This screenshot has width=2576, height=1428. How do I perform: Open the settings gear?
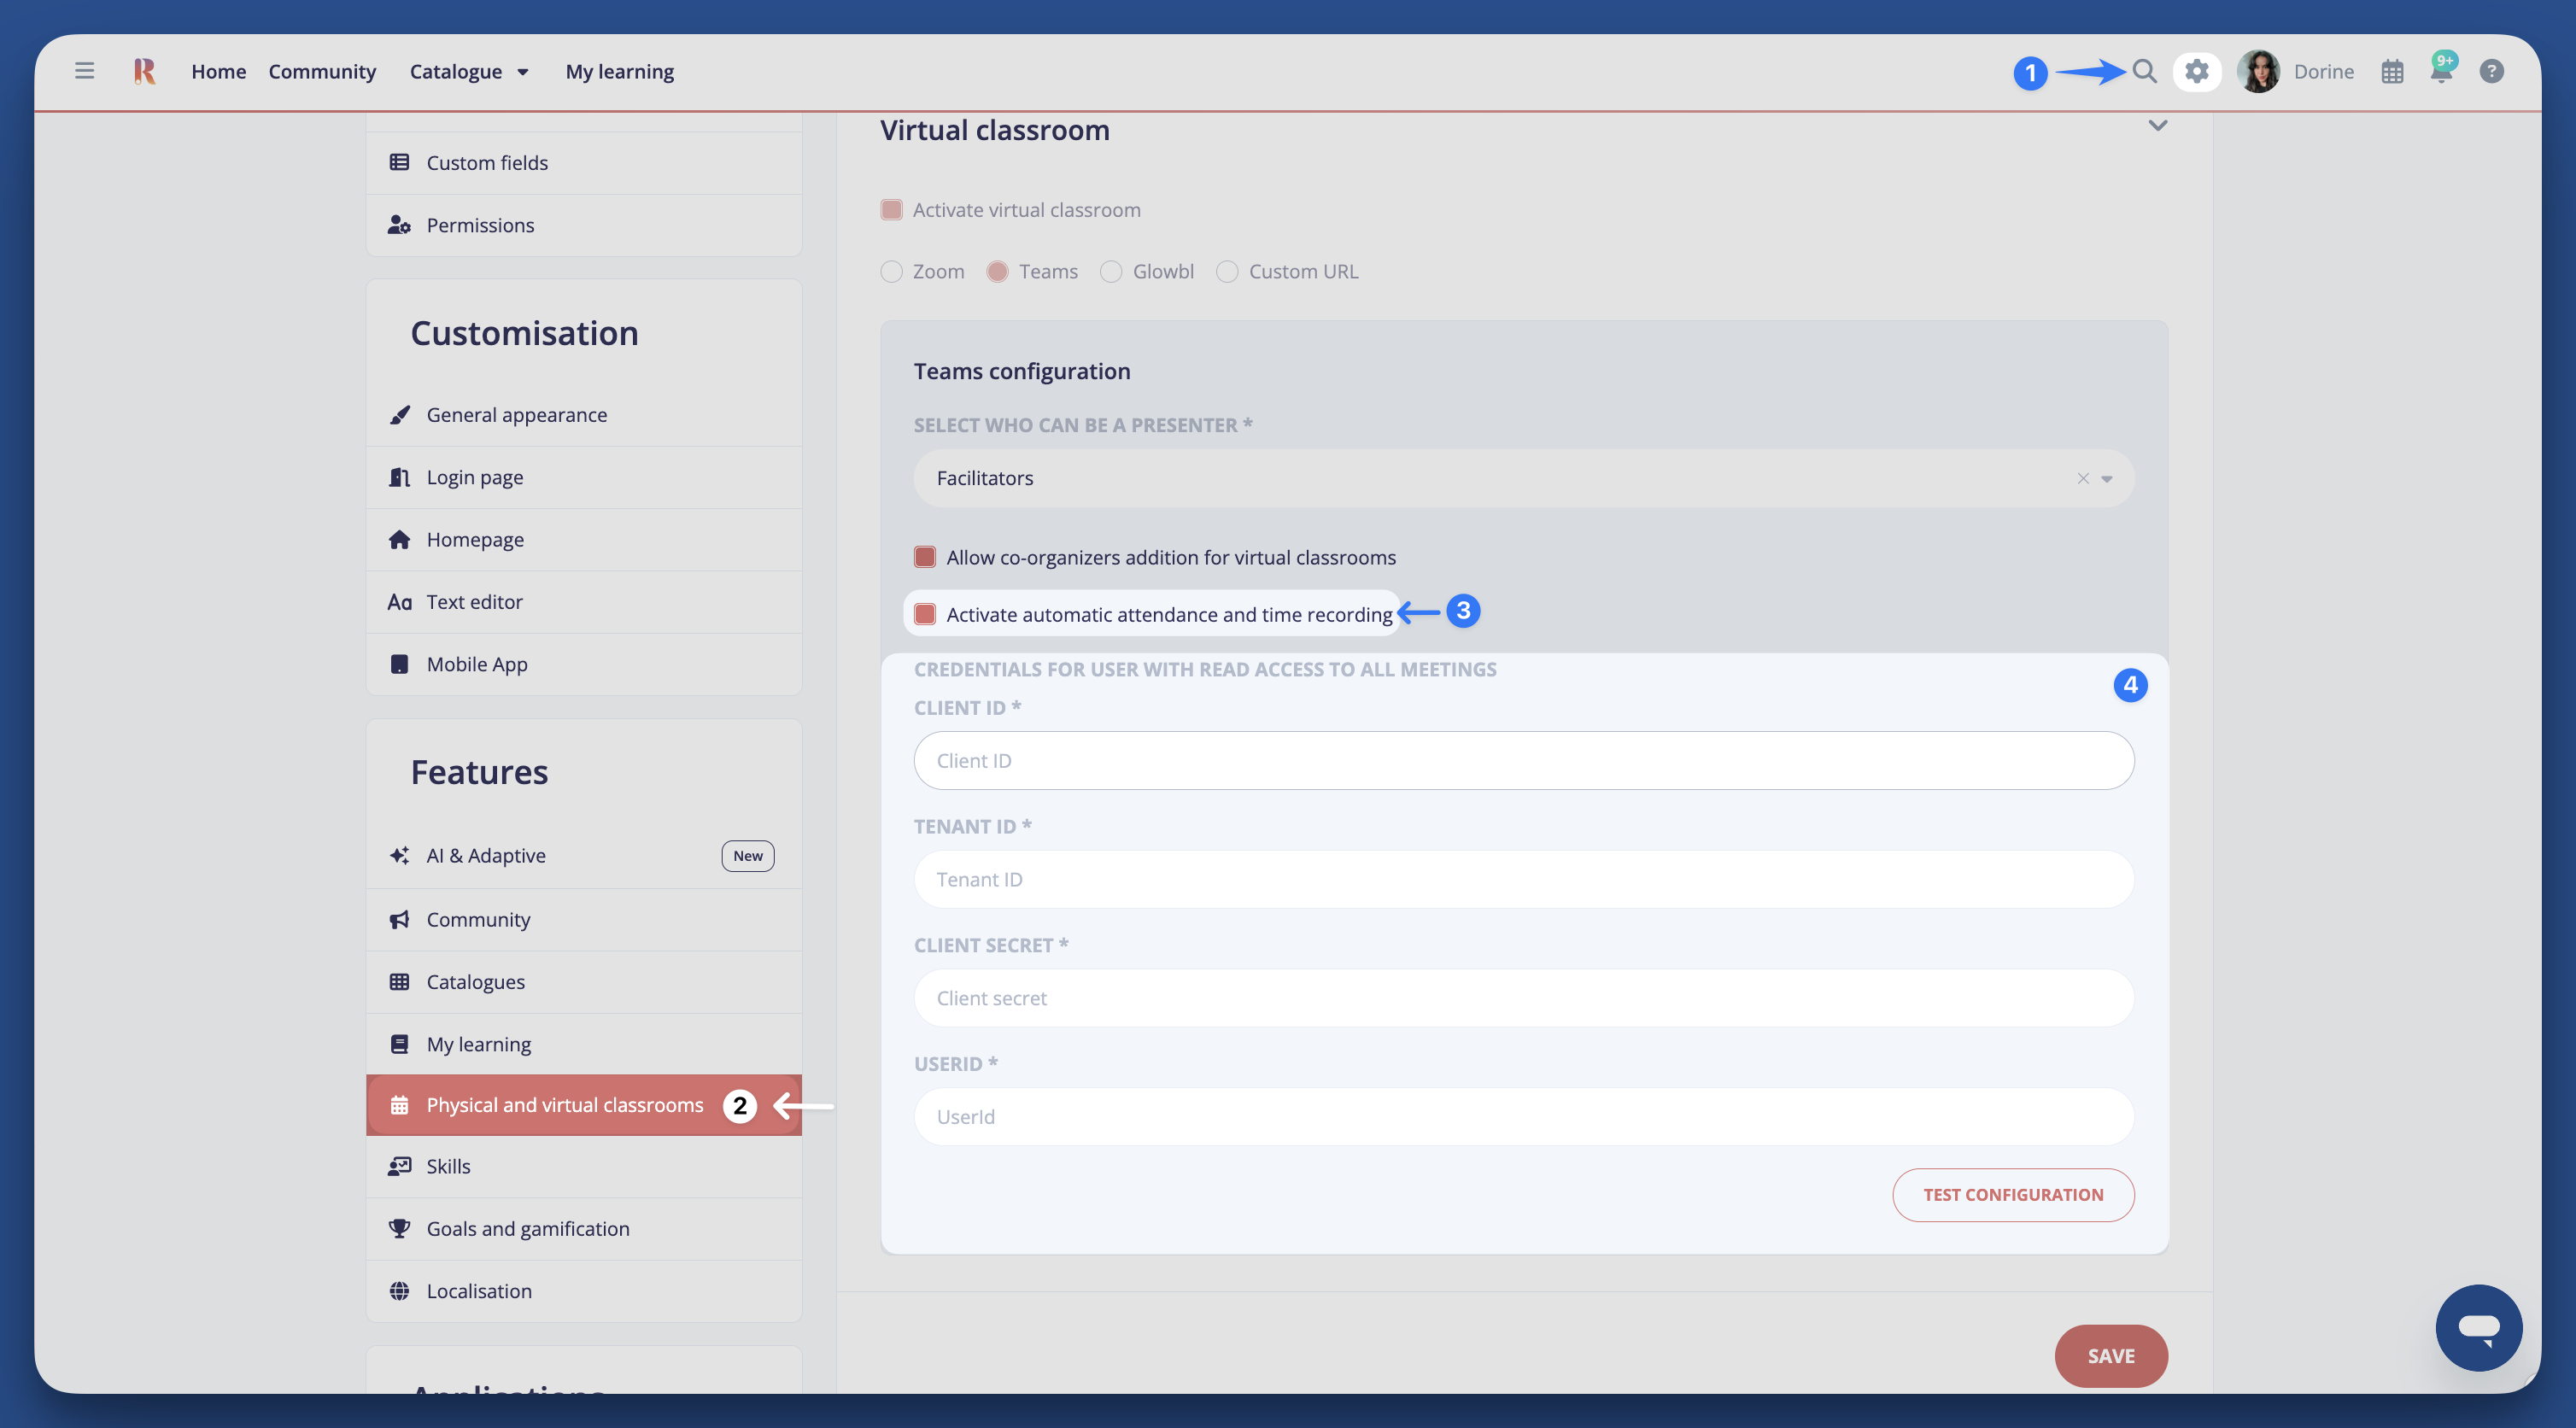[2197, 71]
